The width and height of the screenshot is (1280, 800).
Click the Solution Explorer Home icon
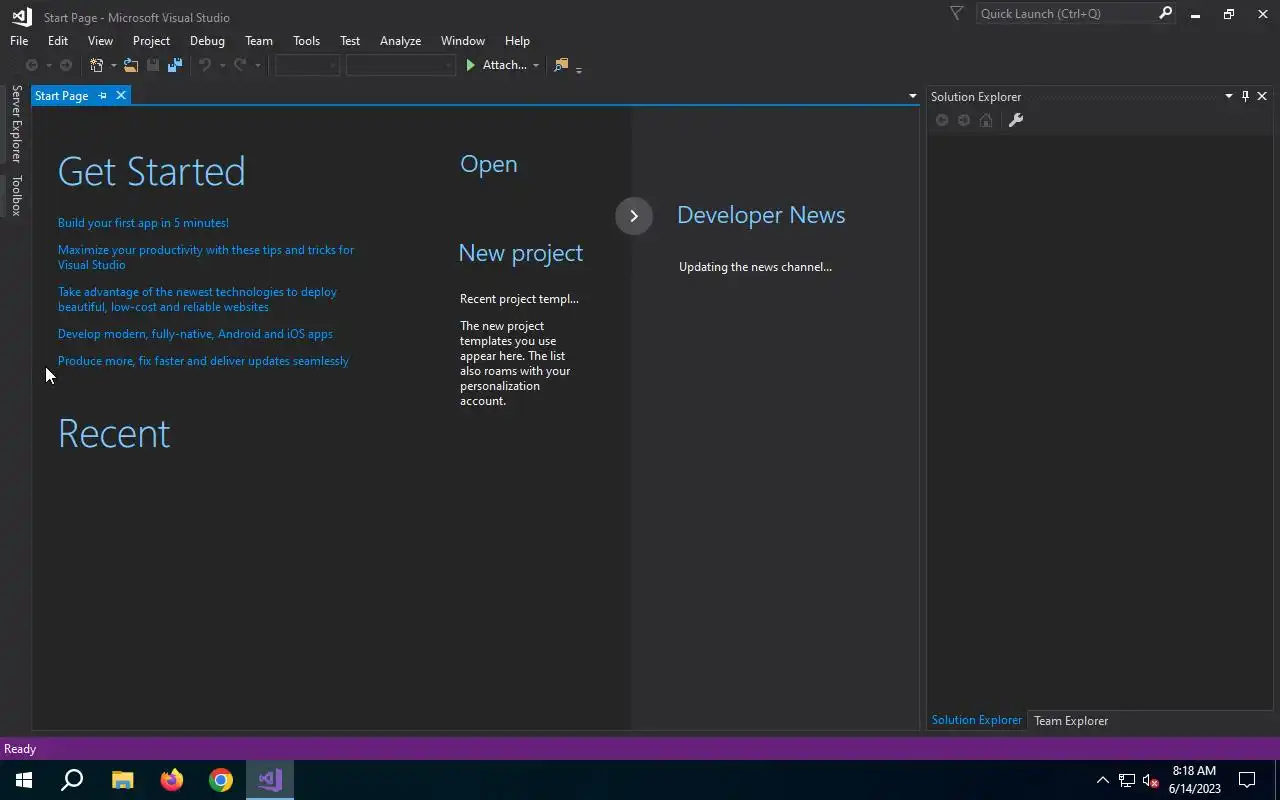(x=986, y=120)
